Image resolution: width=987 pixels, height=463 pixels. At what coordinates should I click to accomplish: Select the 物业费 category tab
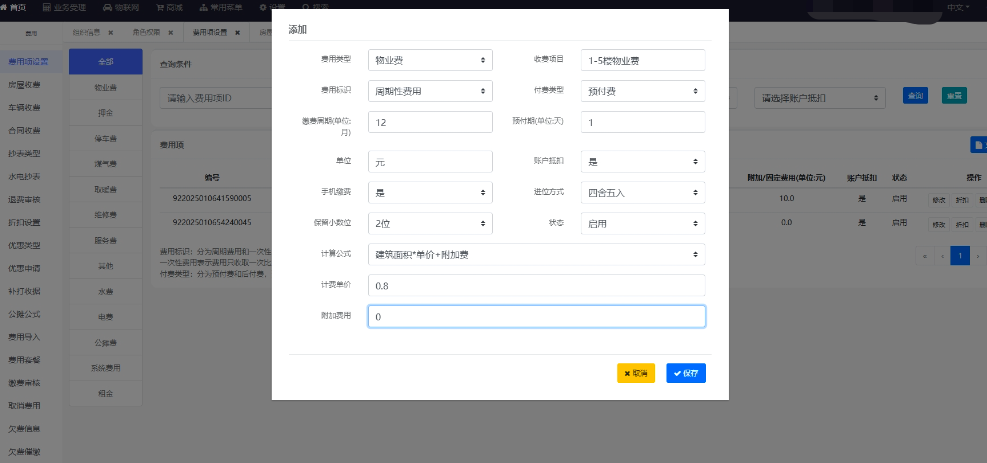[97, 88]
